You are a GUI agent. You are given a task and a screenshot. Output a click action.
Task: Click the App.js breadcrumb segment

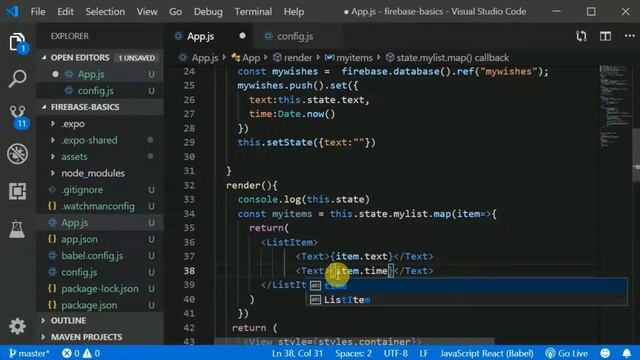[x=199, y=58]
